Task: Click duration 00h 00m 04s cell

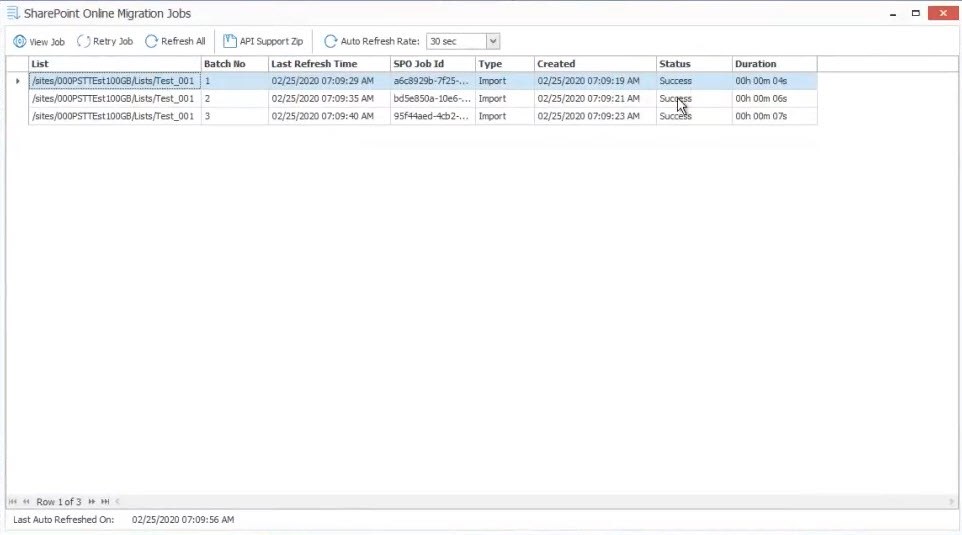Action: (774, 81)
